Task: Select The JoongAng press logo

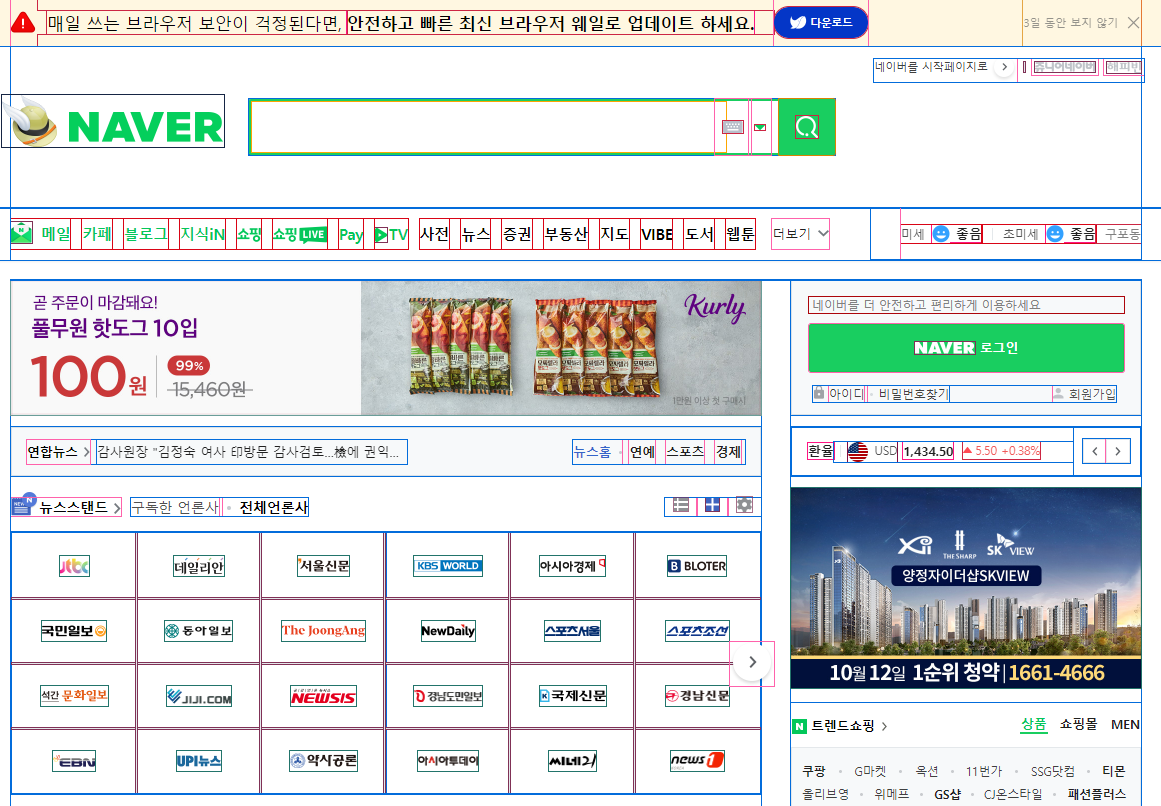Action: [x=324, y=631]
